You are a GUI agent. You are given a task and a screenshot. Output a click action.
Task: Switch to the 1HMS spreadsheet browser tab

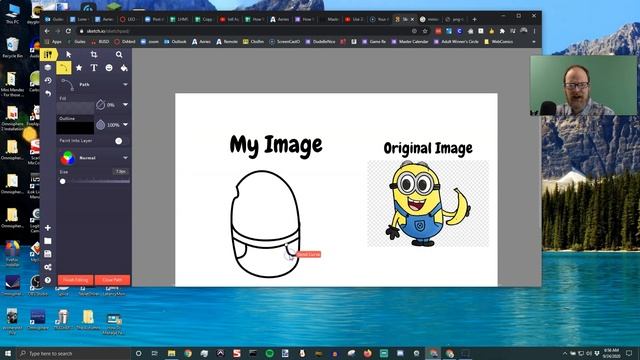pos(180,19)
